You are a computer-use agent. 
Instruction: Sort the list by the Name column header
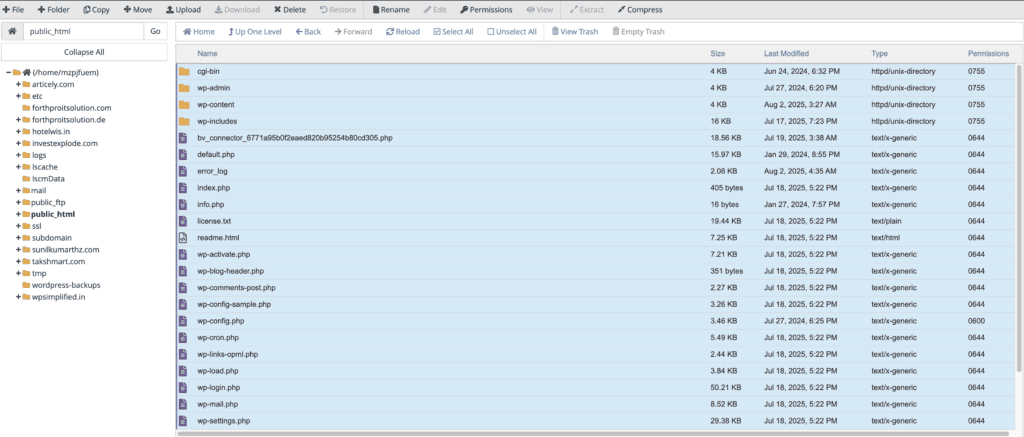pyautogui.click(x=208, y=54)
